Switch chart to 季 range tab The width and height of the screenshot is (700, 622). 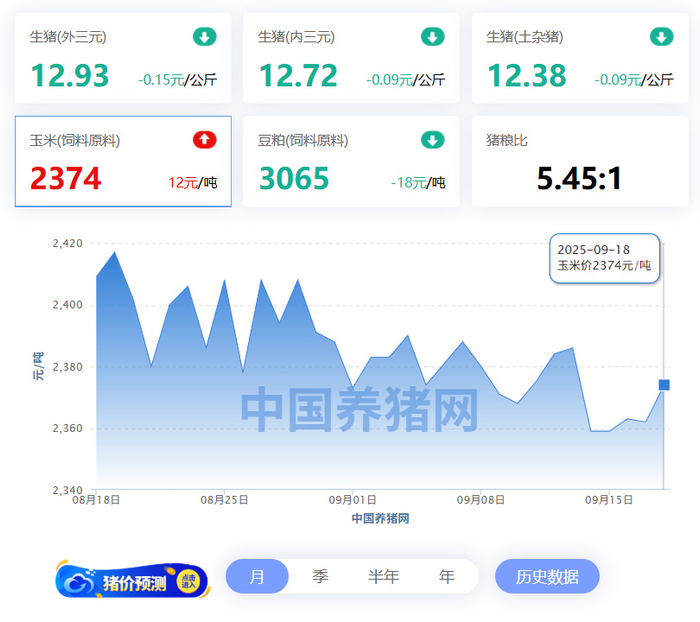pyautogui.click(x=321, y=576)
